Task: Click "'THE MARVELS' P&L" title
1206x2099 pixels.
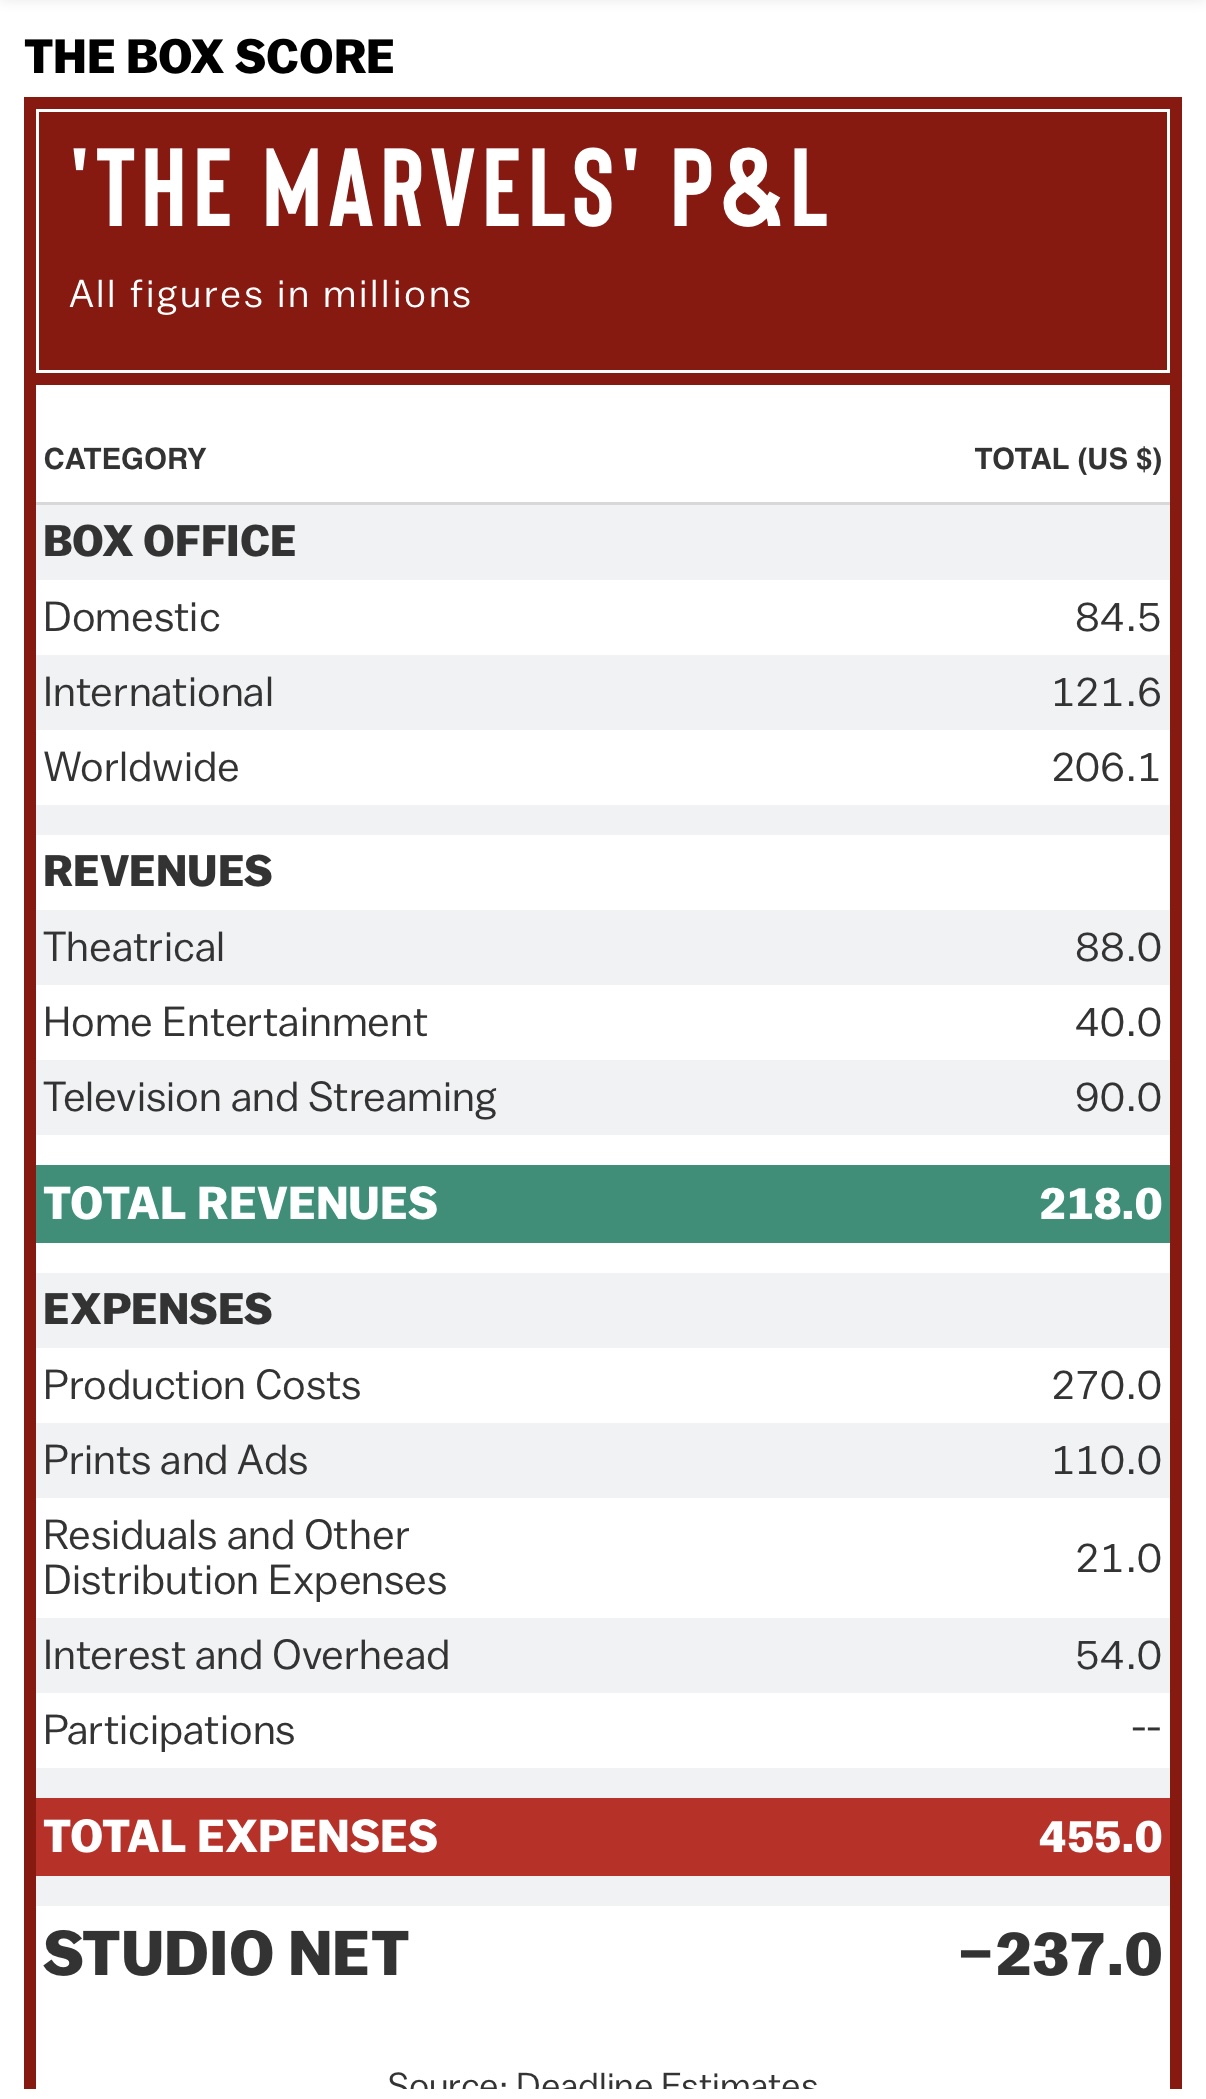Action: point(450,188)
